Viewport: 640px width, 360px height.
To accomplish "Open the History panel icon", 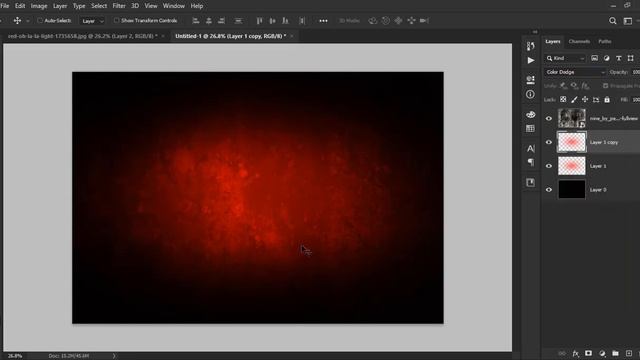I will tap(530, 46).
